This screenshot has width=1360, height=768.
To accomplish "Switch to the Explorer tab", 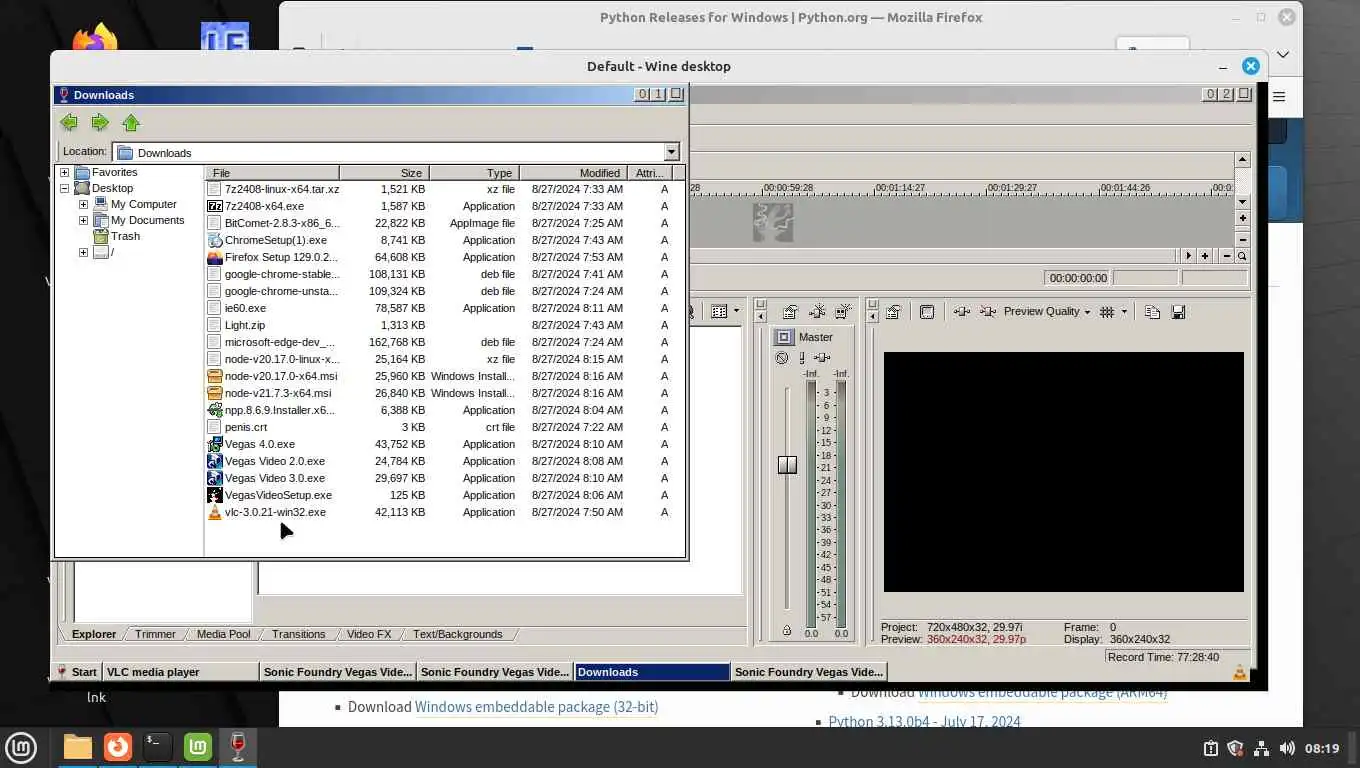I will (94, 634).
